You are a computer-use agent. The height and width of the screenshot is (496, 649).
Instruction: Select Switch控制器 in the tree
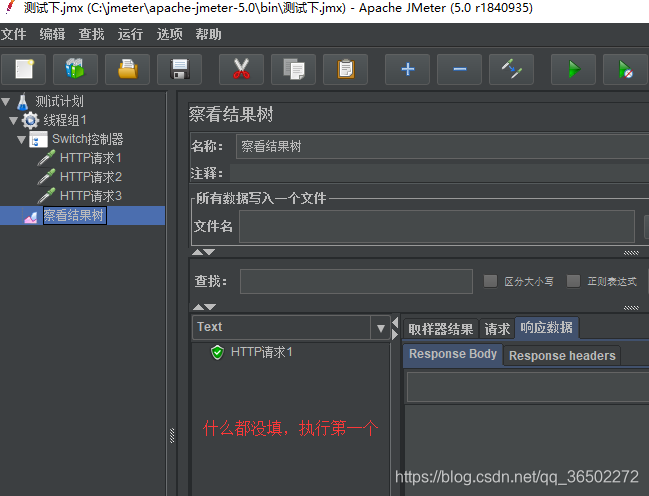87,139
